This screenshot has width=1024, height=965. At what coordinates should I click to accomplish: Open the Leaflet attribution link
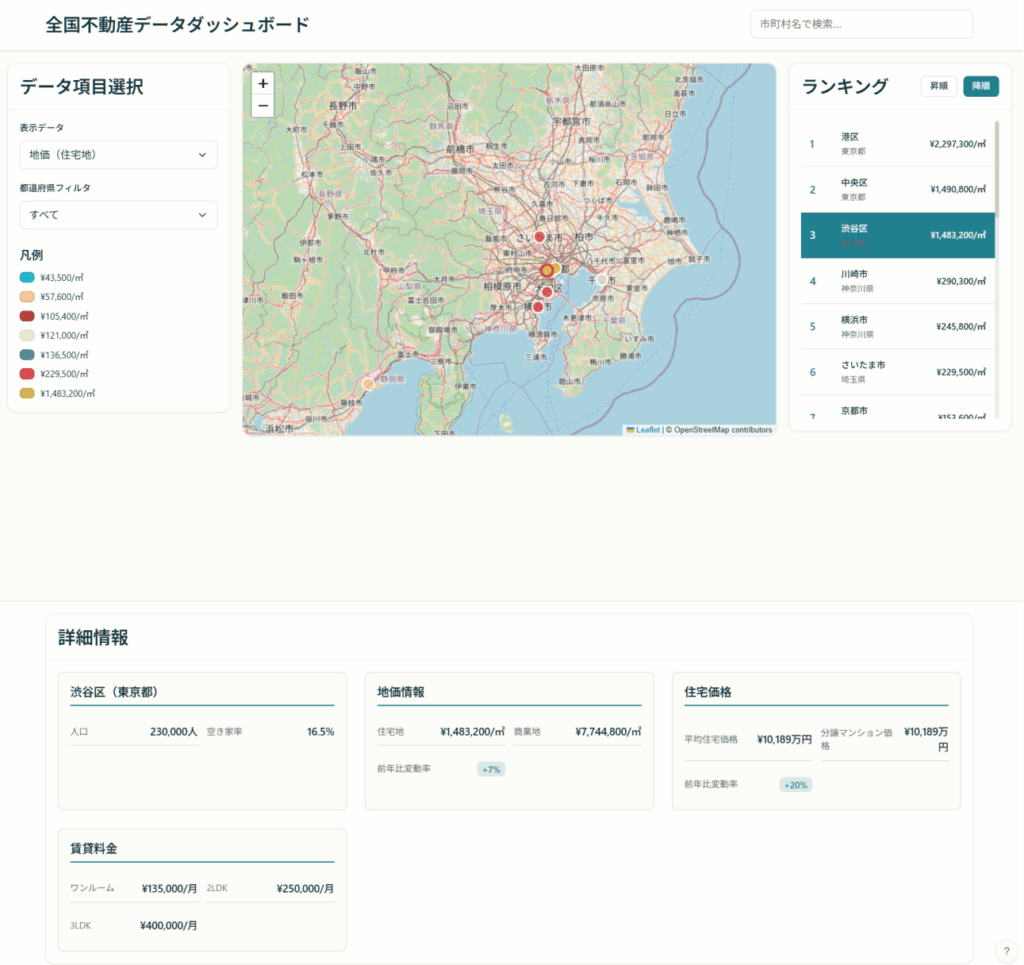[647, 430]
